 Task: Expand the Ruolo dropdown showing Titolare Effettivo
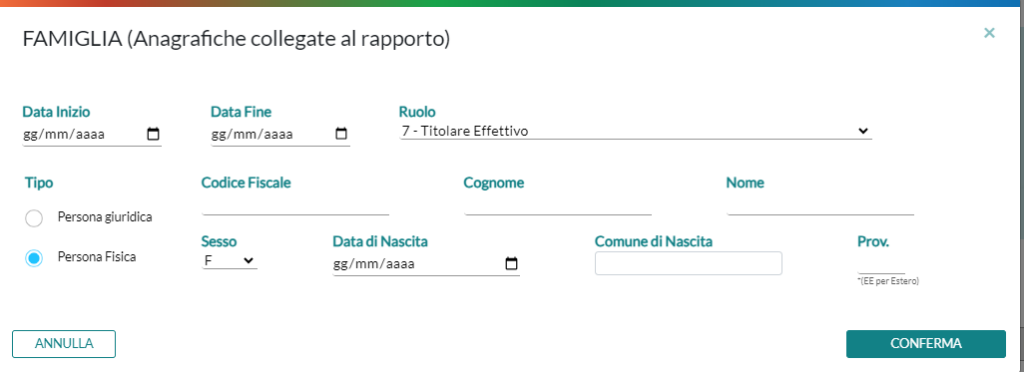coord(635,131)
